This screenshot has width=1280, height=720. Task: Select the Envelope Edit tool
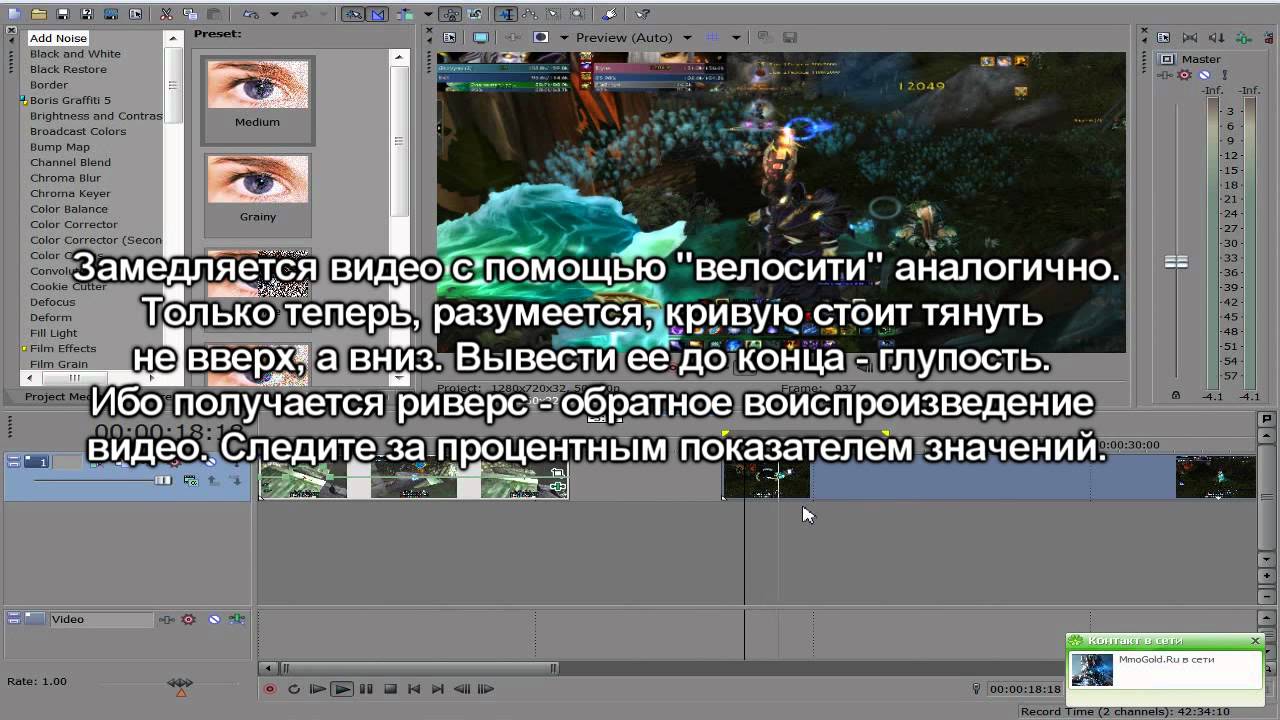coord(530,14)
